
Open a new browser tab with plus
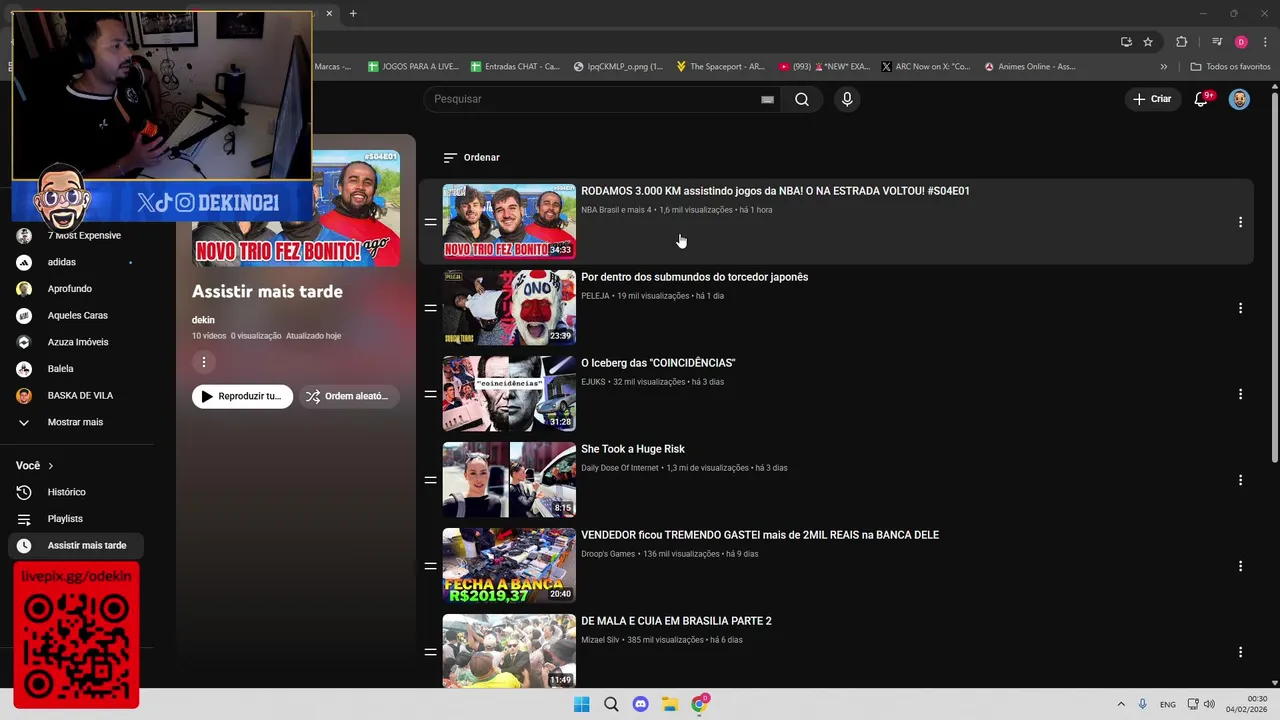(353, 13)
